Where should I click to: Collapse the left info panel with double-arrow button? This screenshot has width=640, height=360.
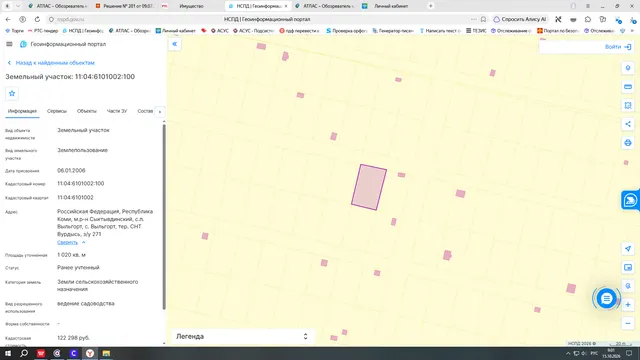174,44
